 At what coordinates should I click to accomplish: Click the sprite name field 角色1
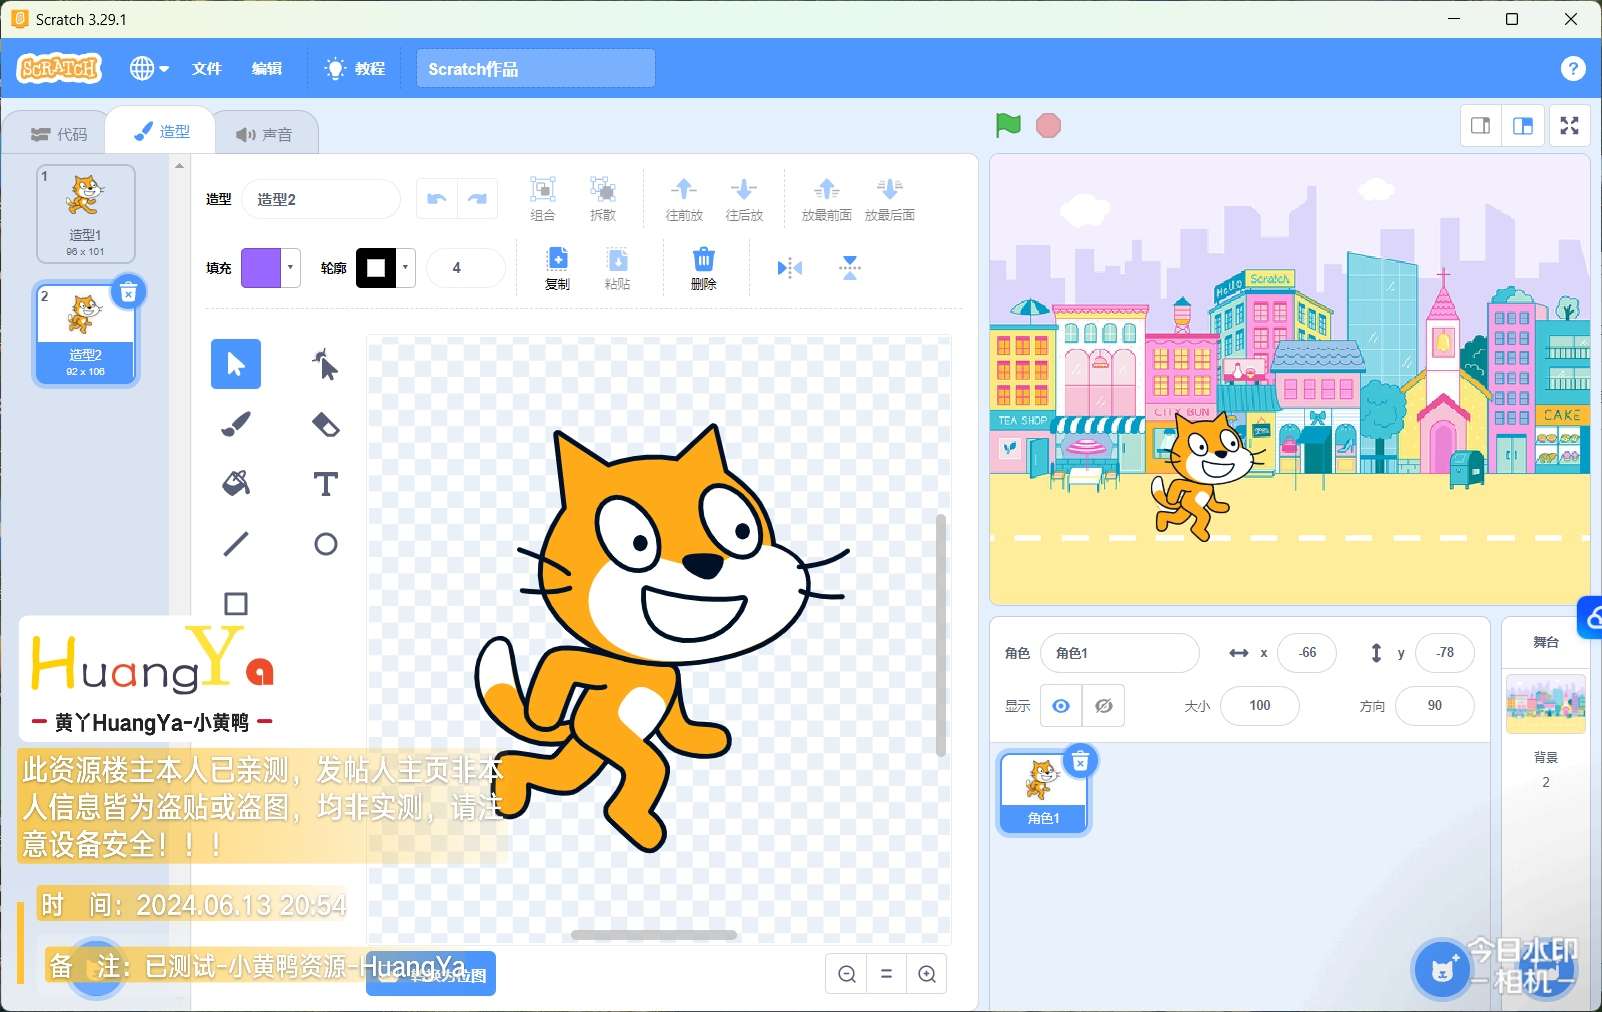(x=1119, y=653)
